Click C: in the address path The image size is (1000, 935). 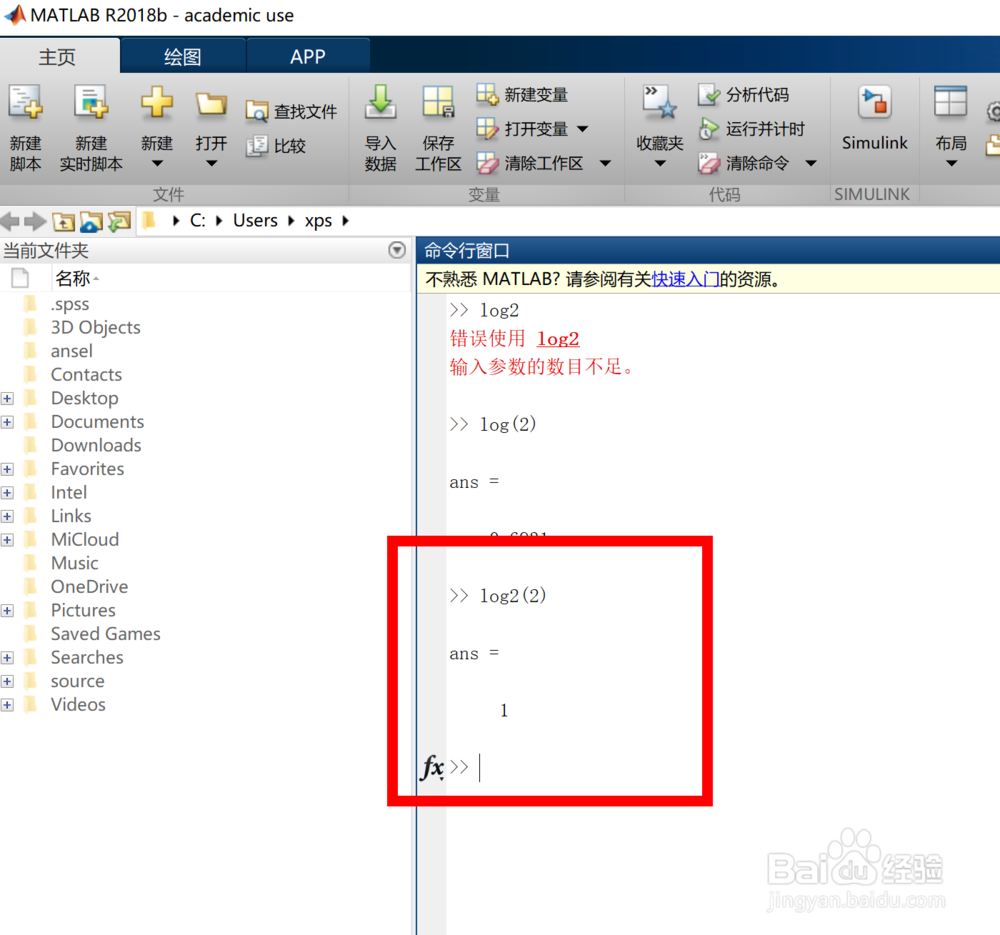click(198, 221)
